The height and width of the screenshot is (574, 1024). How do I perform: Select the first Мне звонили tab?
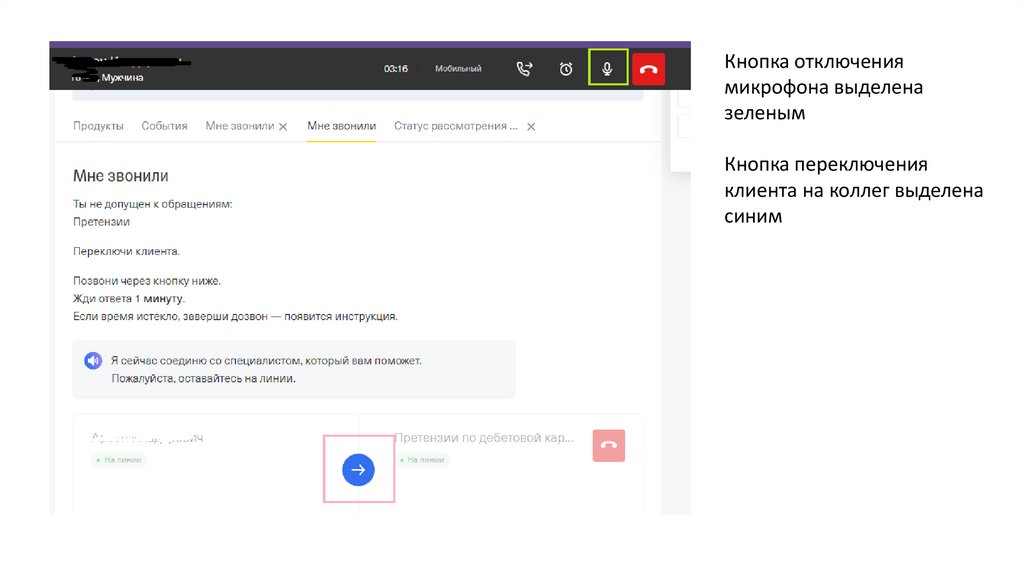click(238, 126)
